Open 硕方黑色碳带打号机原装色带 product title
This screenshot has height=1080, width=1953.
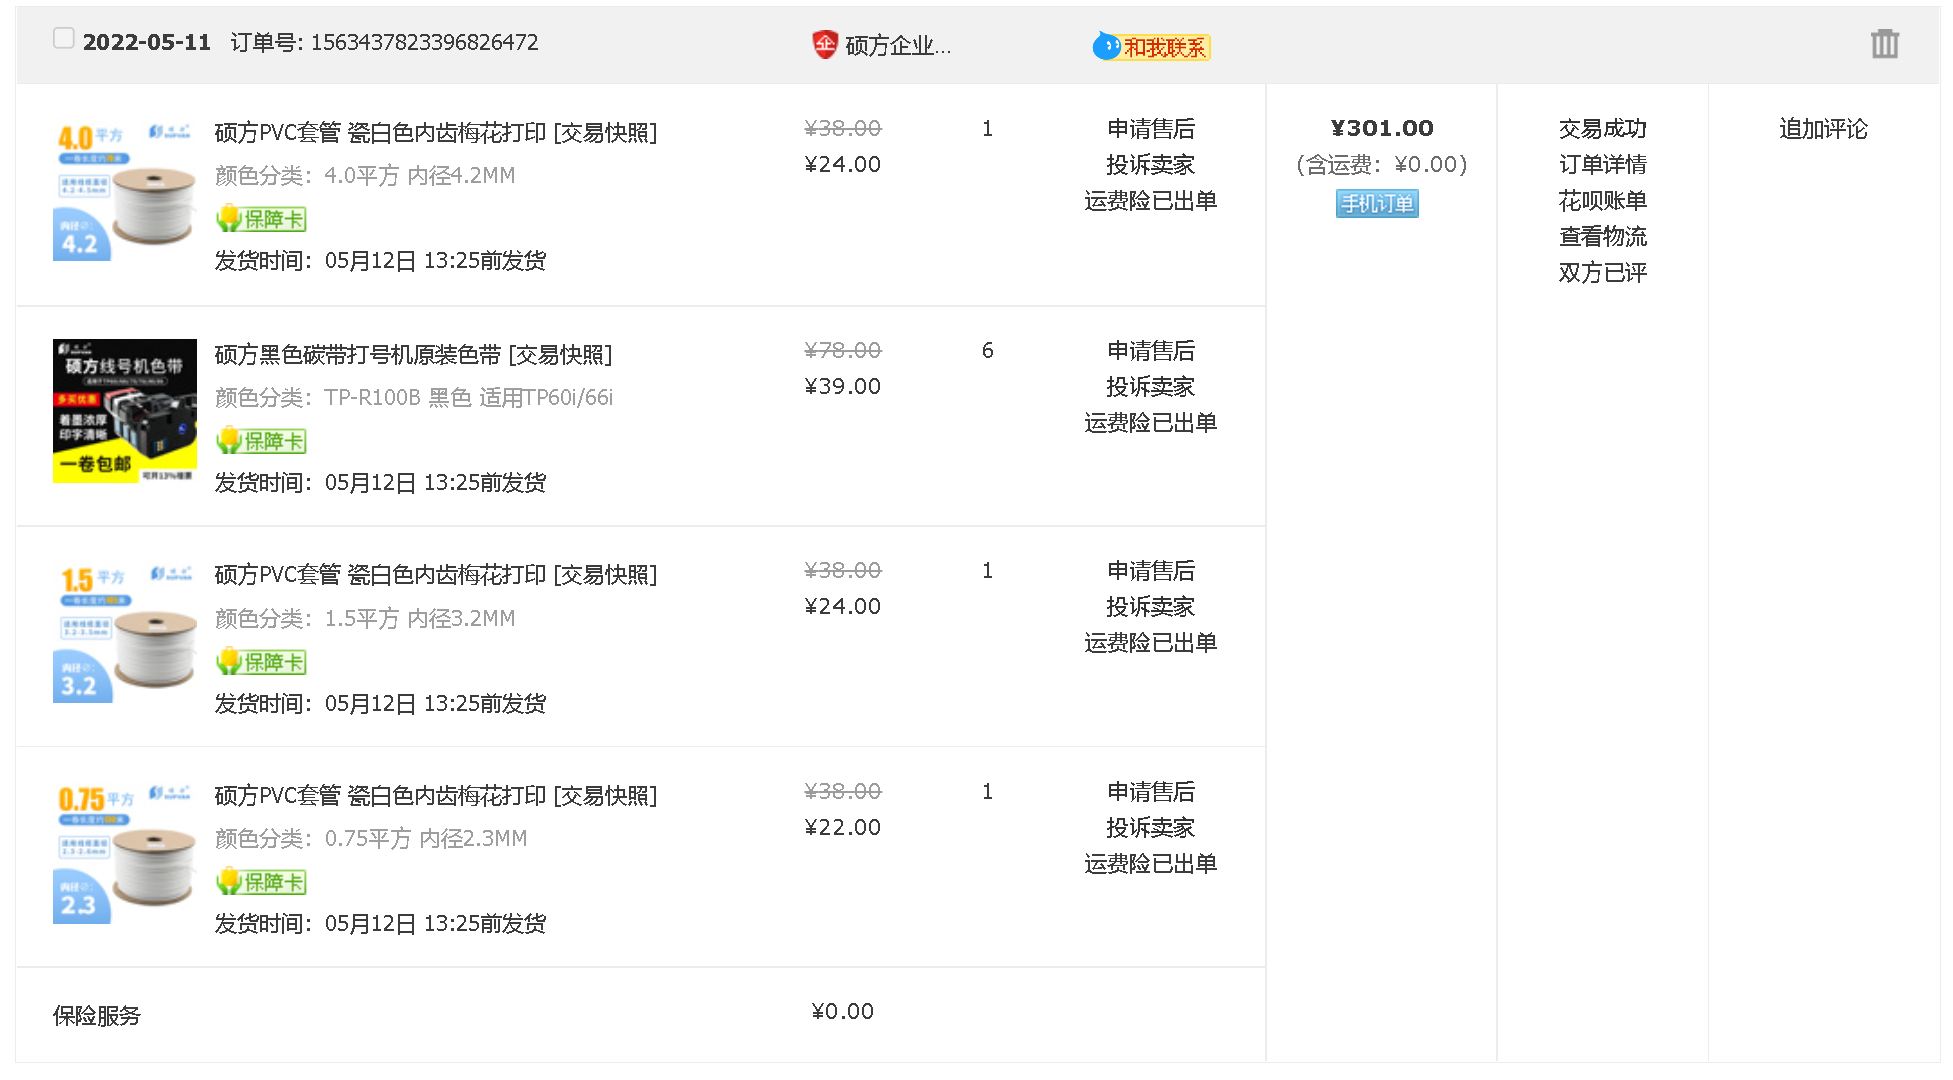(x=357, y=355)
